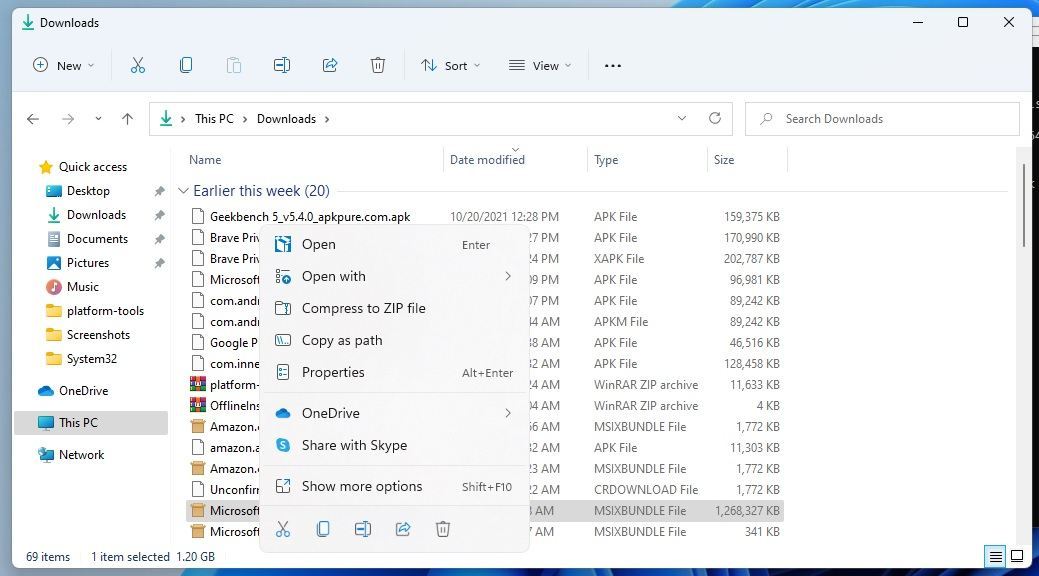Click the Delete trash icon in the top toolbar

point(378,65)
